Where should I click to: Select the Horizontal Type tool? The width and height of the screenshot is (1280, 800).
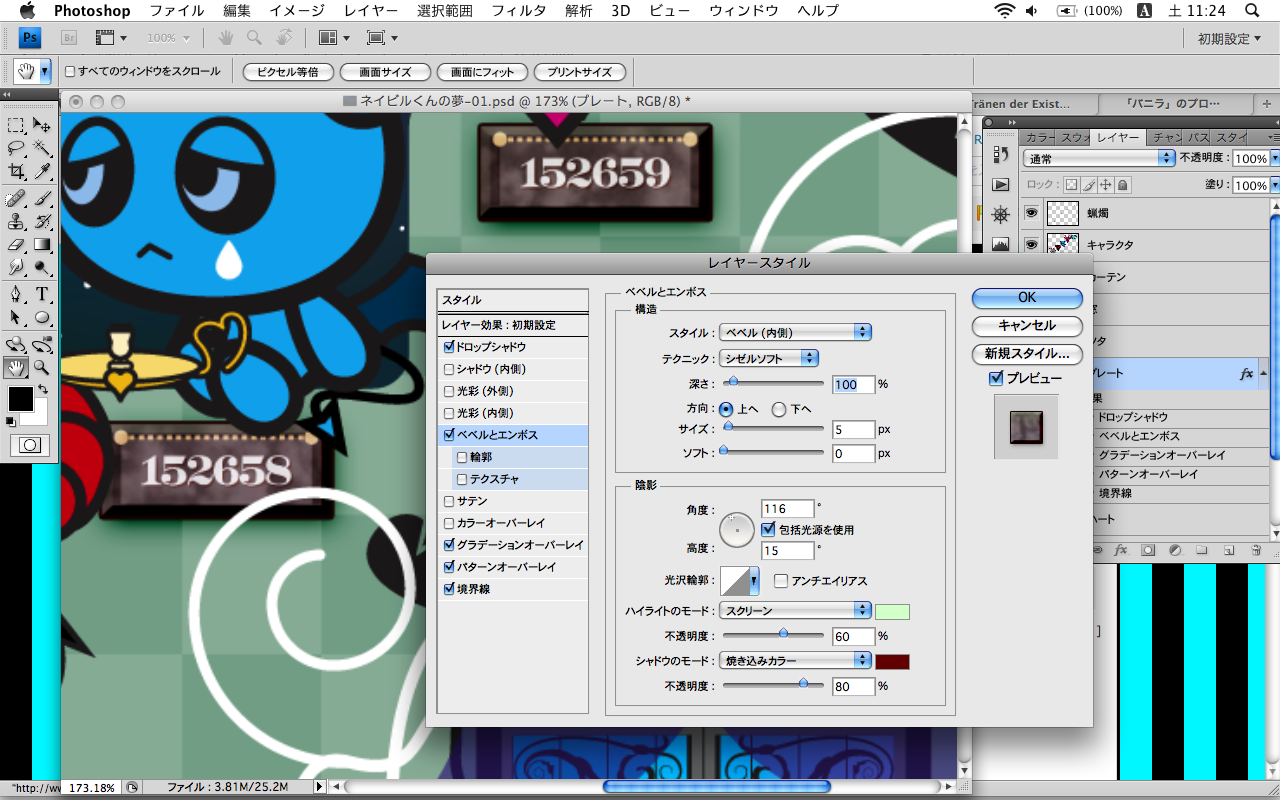pos(42,294)
